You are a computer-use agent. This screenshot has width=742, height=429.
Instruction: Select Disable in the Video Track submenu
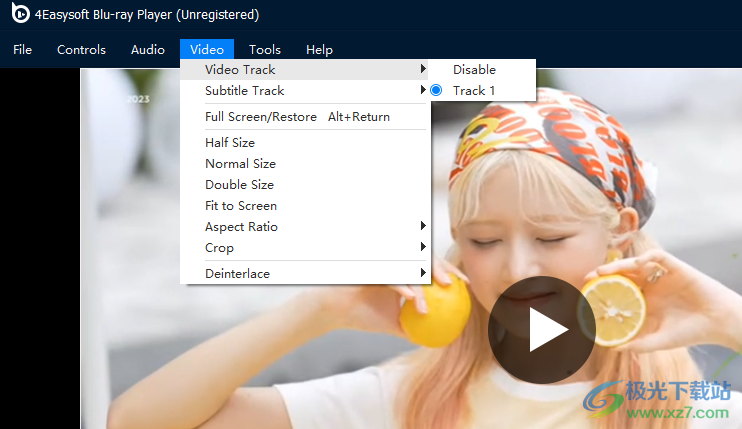coord(482,70)
